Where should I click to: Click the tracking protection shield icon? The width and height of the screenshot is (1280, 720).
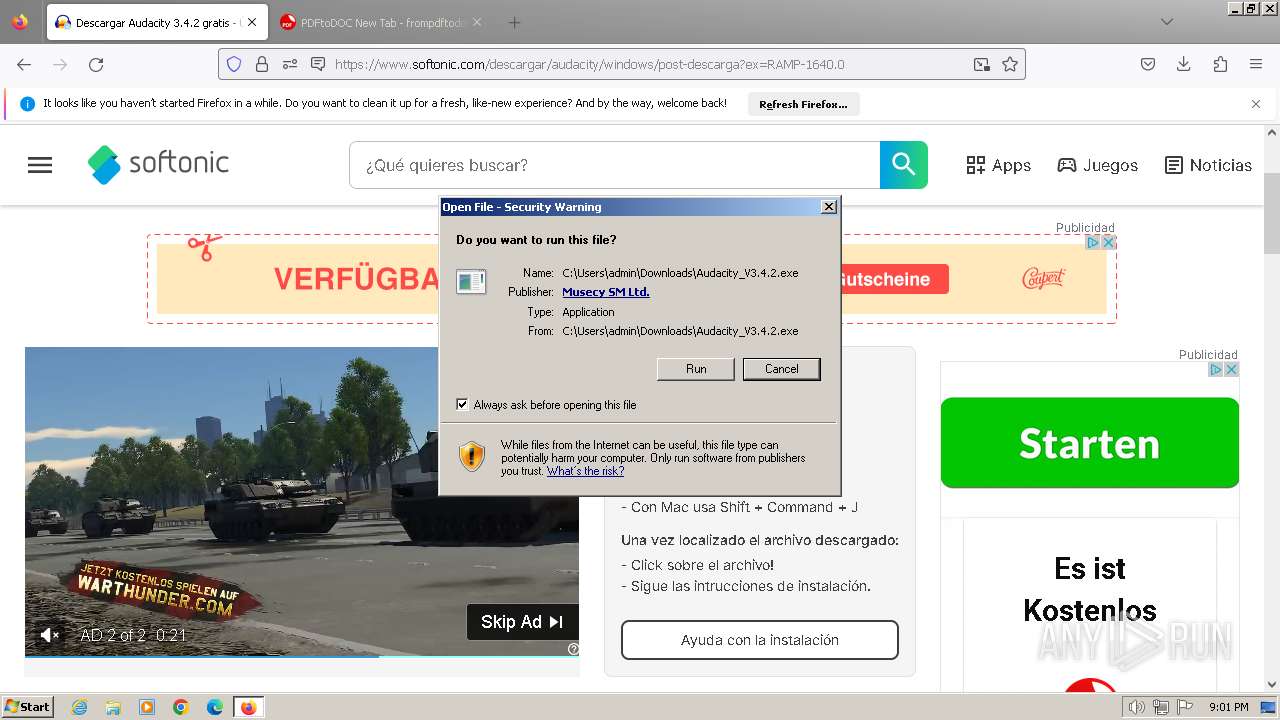[x=234, y=64]
